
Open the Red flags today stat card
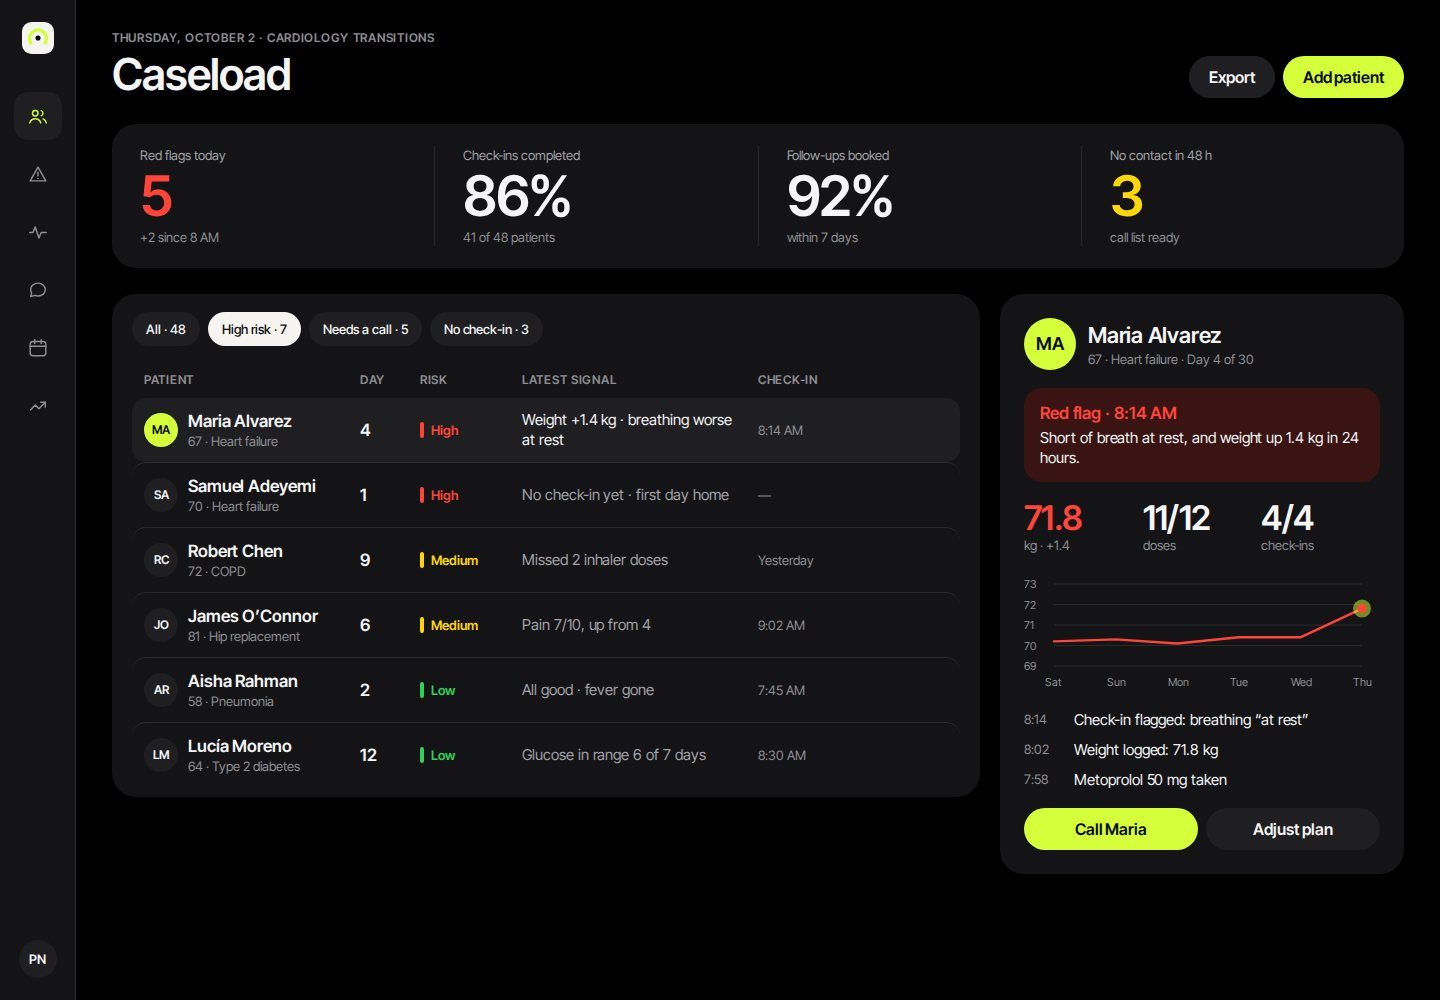tap(273, 196)
